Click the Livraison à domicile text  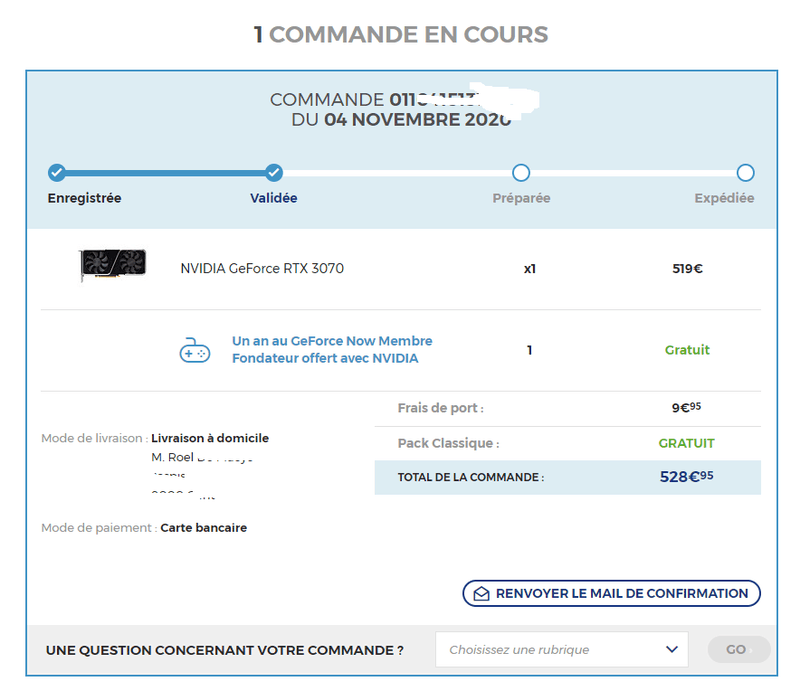click(210, 438)
